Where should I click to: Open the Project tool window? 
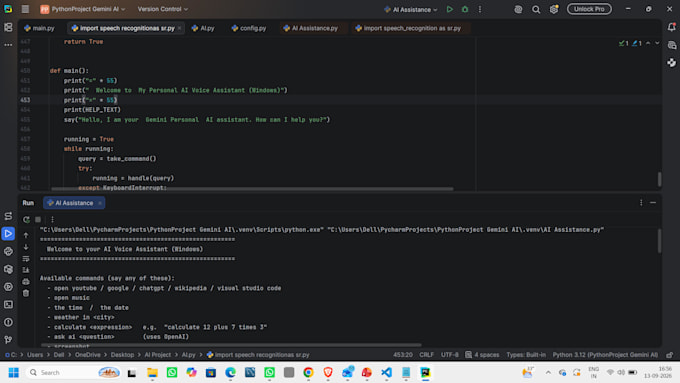pos(8,27)
